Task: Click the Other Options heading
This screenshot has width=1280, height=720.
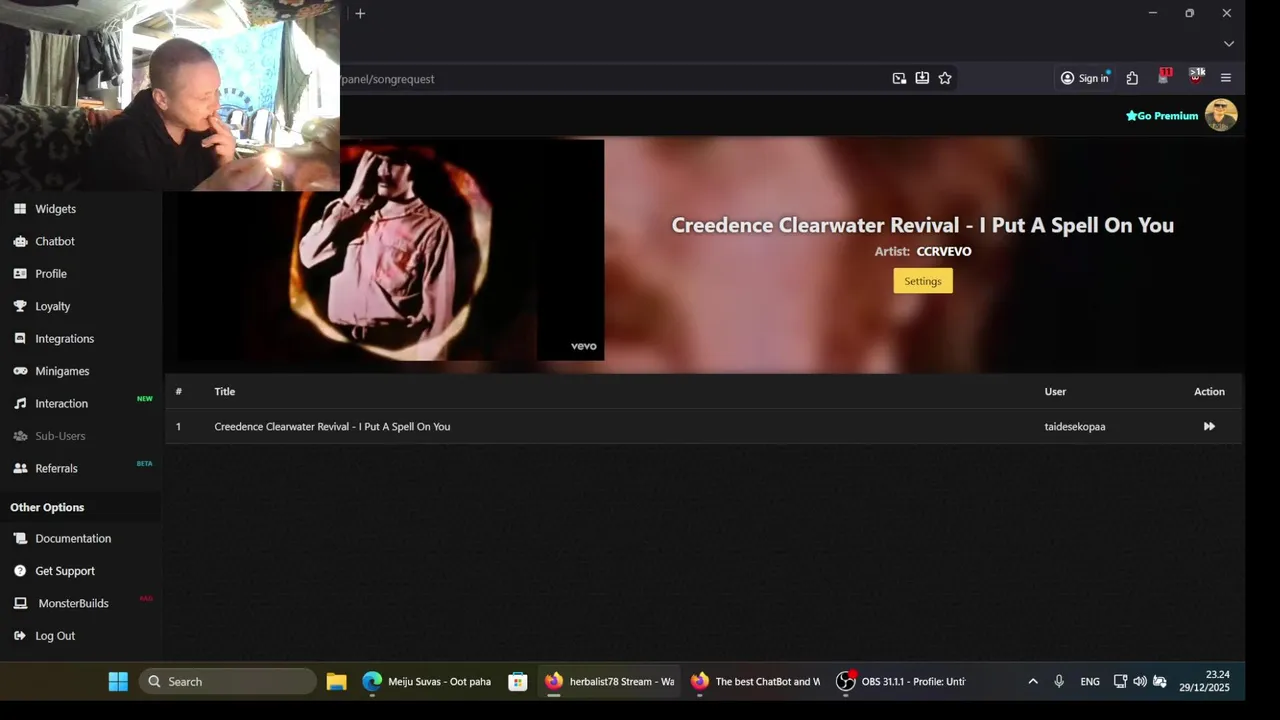Action: [x=47, y=507]
